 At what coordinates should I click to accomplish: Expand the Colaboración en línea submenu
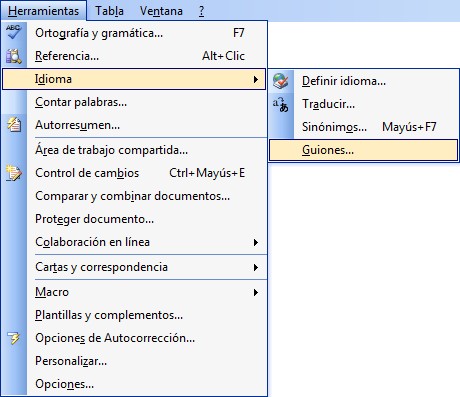click(135, 242)
